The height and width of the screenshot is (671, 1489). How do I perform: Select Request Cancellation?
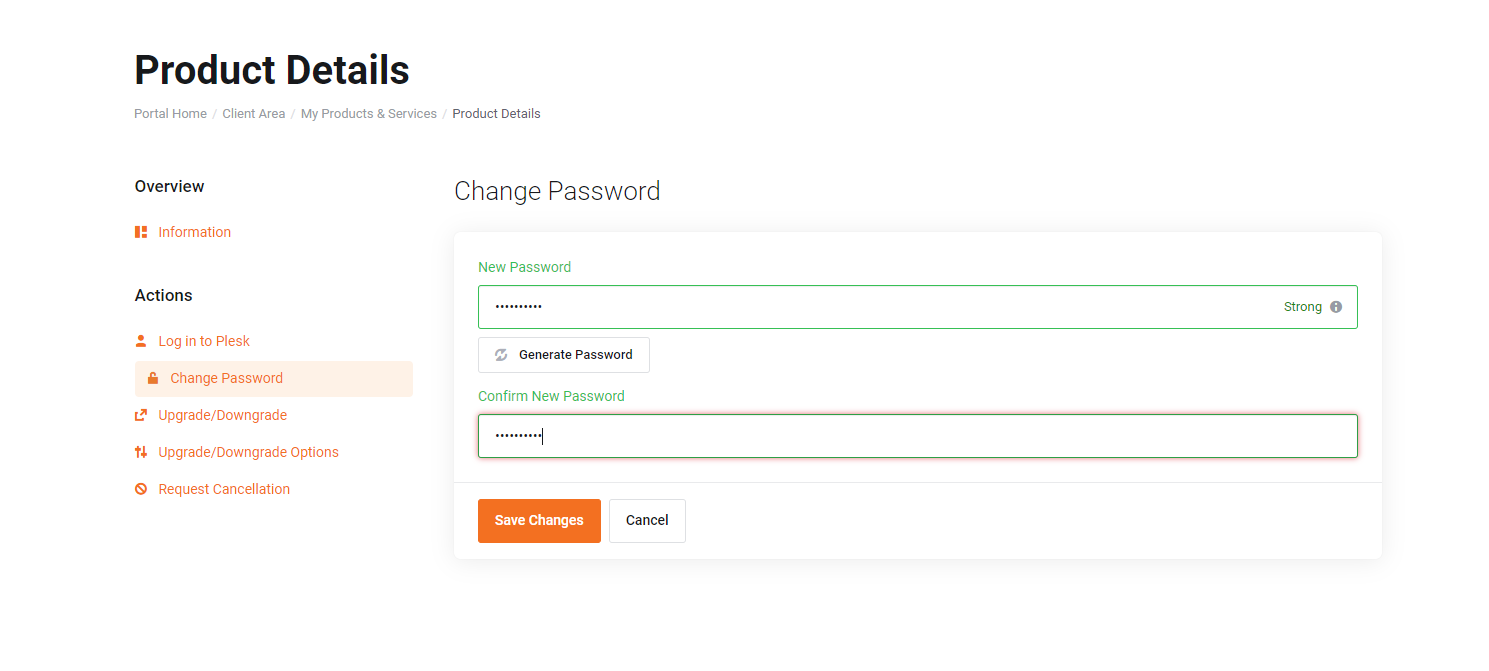pos(224,489)
